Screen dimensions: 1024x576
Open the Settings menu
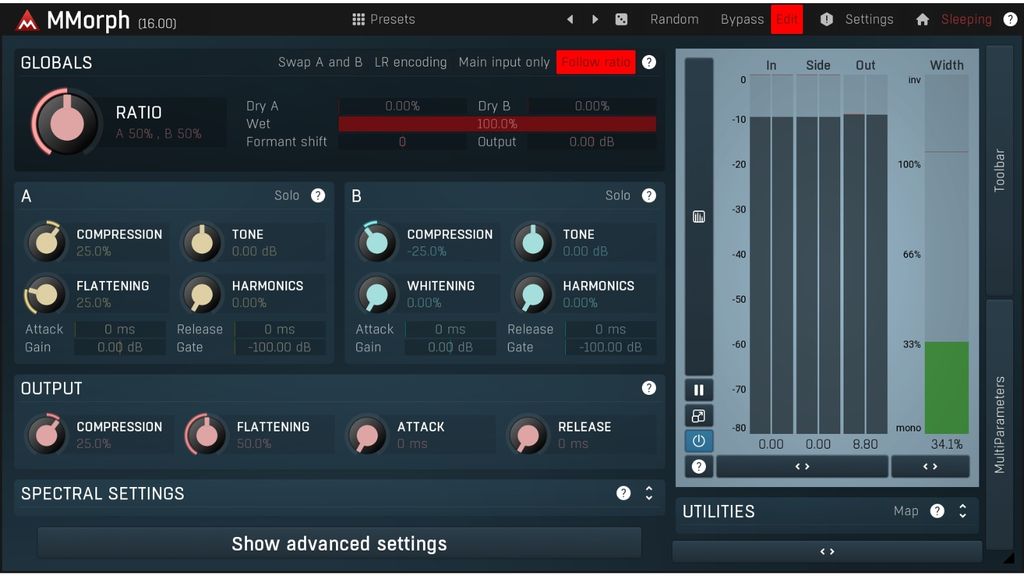[869, 18]
